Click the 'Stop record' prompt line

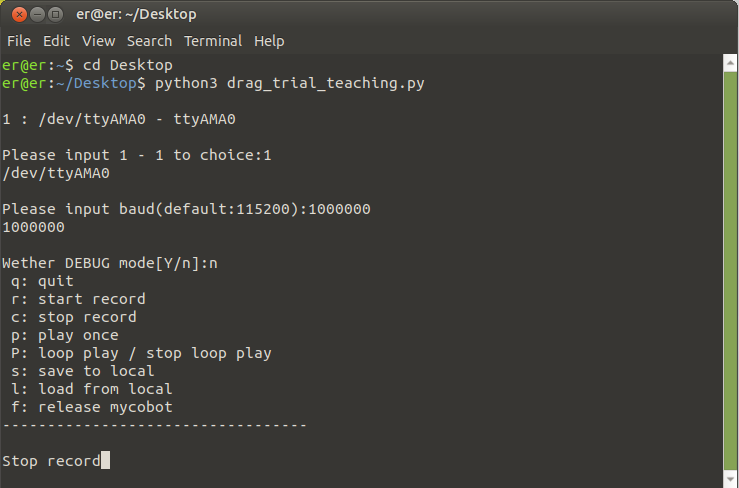coord(51,461)
